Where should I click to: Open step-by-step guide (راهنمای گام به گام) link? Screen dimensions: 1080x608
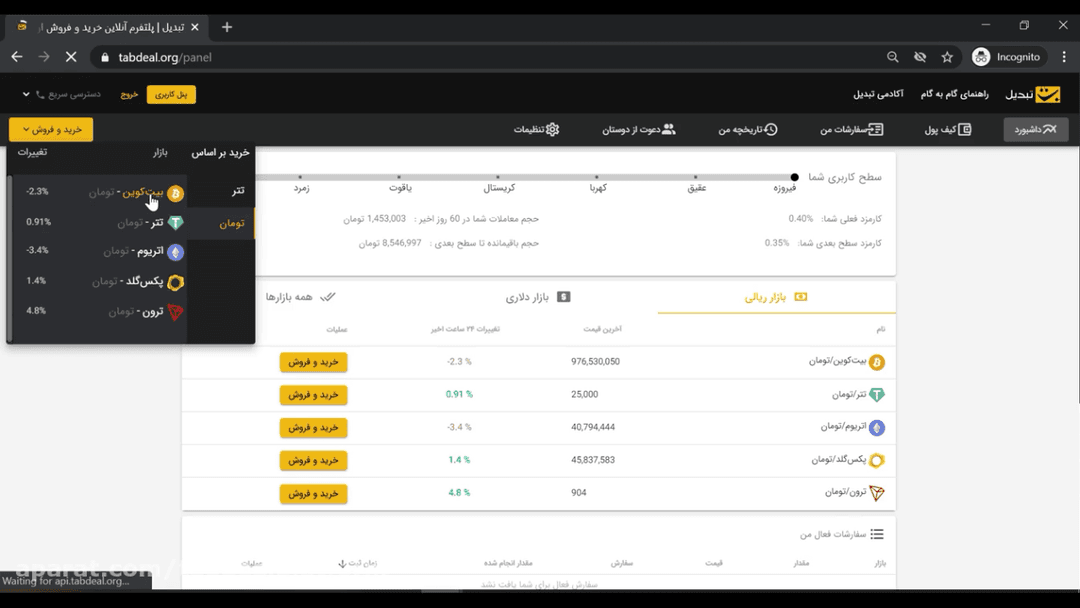click(954, 94)
